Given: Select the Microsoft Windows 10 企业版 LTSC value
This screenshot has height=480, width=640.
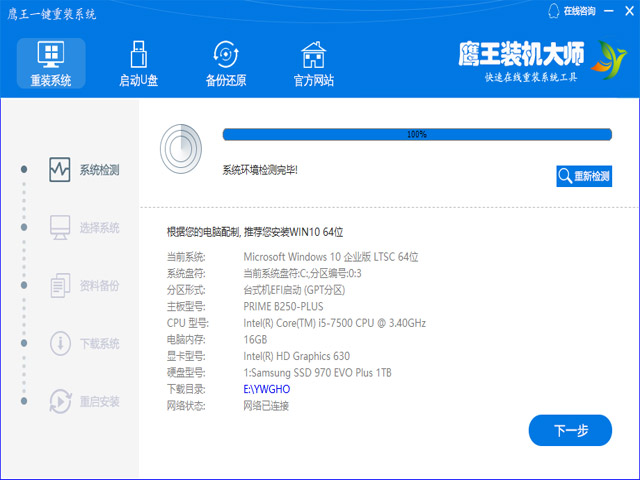Looking at the screenshot, I should click(x=331, y=257).
